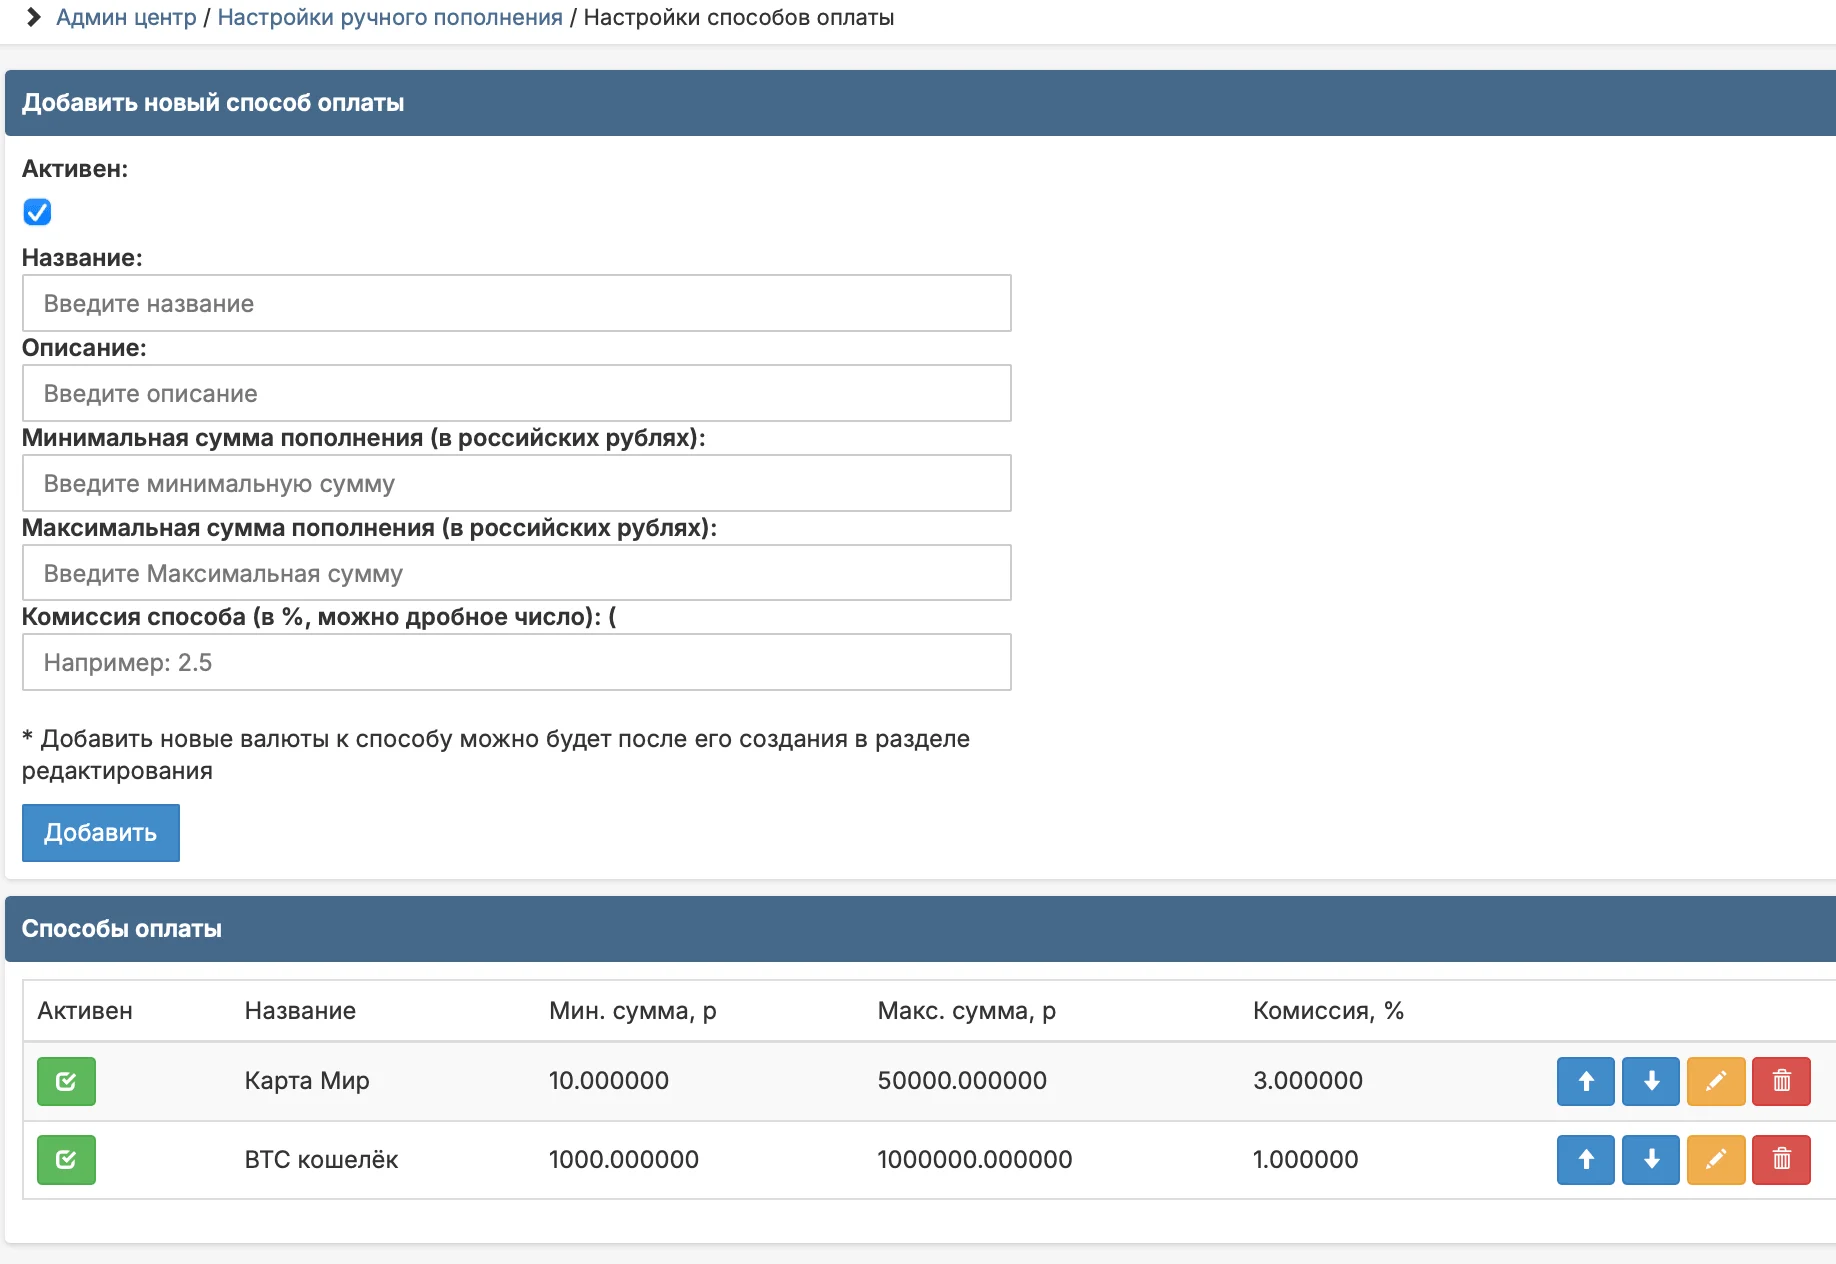This screenshot has width=1836, height=1264.
Task: Open Админ центр breadcrumb link
Action: tap(126, 17)
